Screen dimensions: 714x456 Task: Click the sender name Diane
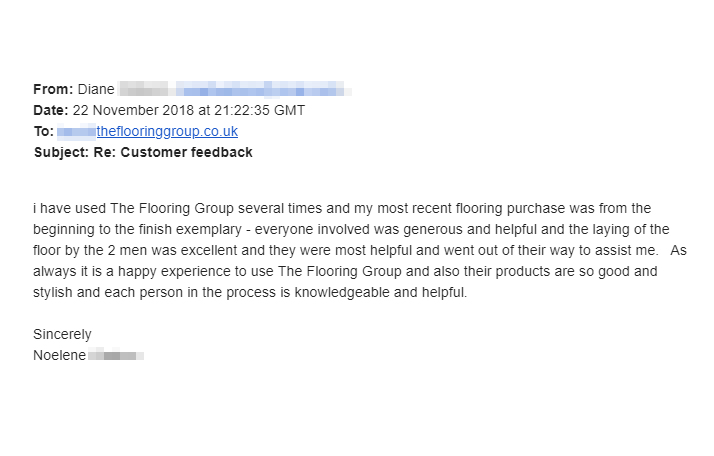pyautogui.click(x=96, y=89)
